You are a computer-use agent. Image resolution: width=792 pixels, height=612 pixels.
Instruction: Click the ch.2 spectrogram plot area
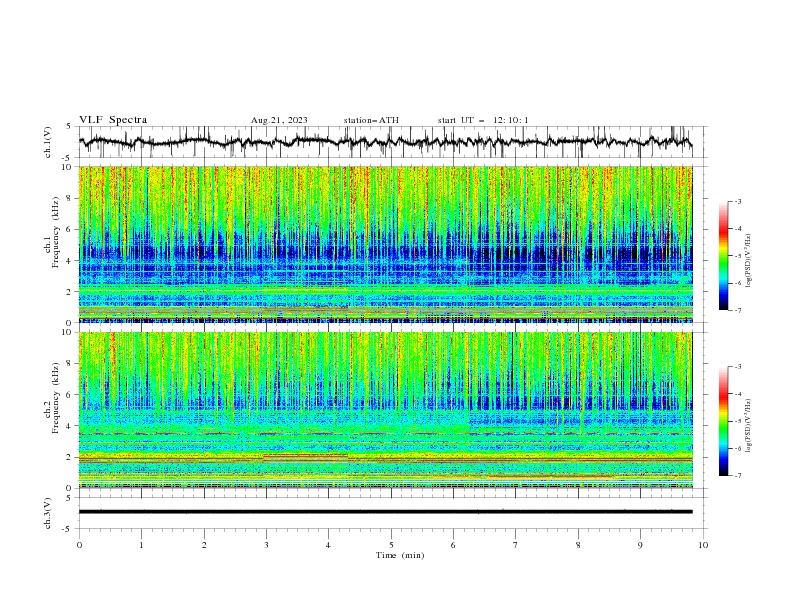385,410
